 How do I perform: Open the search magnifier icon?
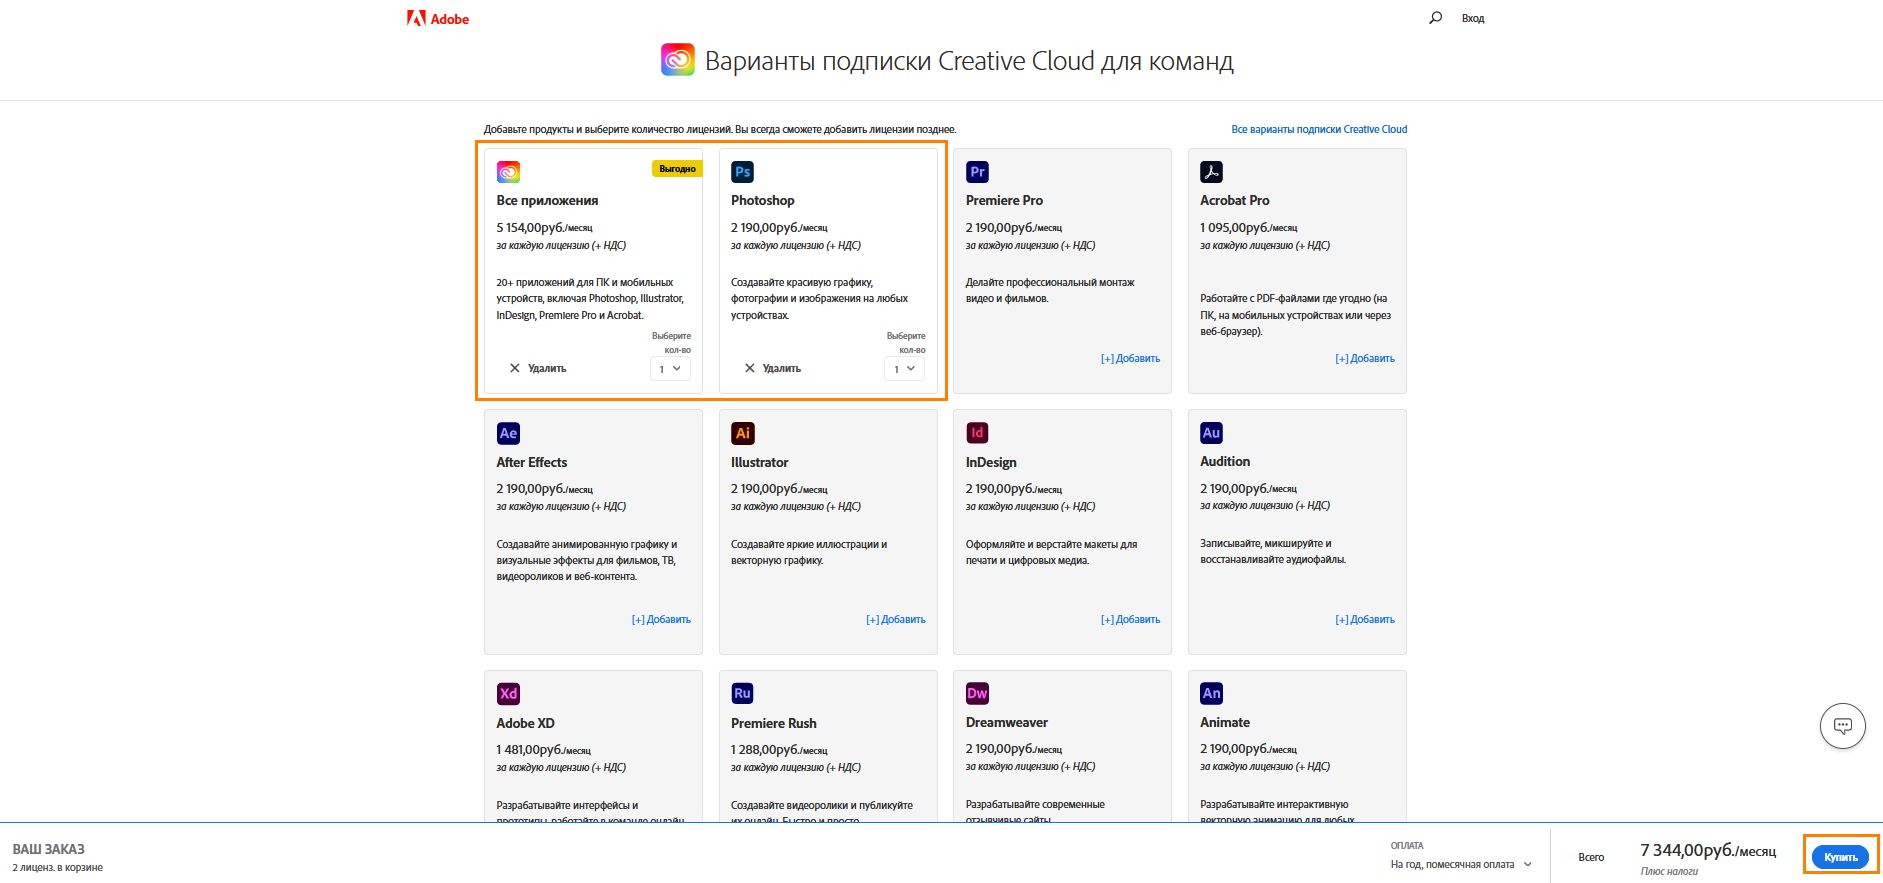coord(1436,18)
